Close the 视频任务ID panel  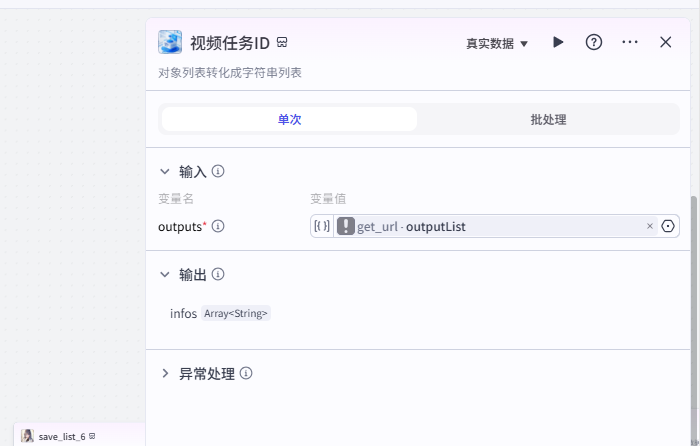click(666, 42)
